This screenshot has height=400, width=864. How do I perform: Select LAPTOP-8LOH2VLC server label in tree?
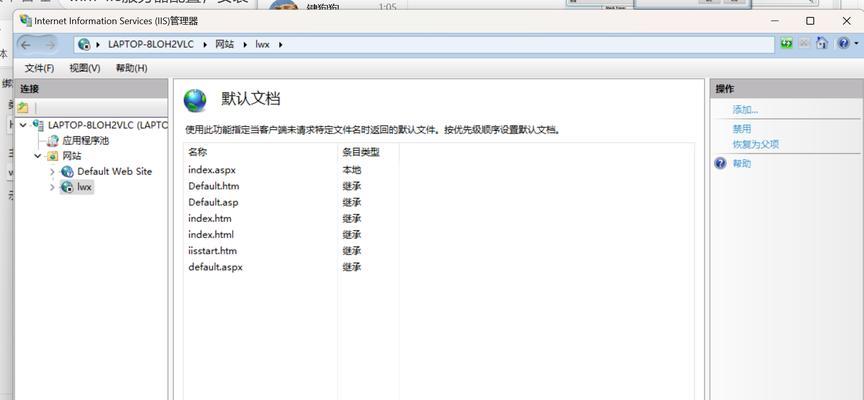tap(107, 125)
